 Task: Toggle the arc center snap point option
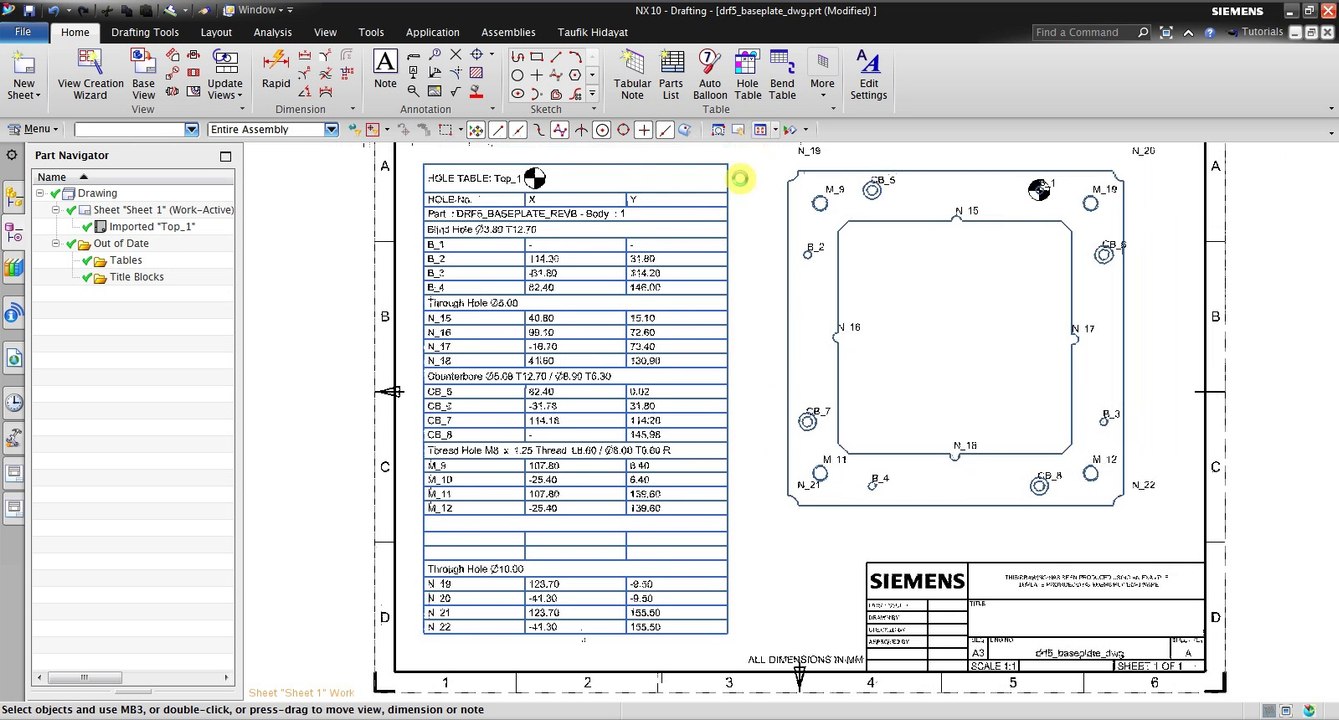602,130
